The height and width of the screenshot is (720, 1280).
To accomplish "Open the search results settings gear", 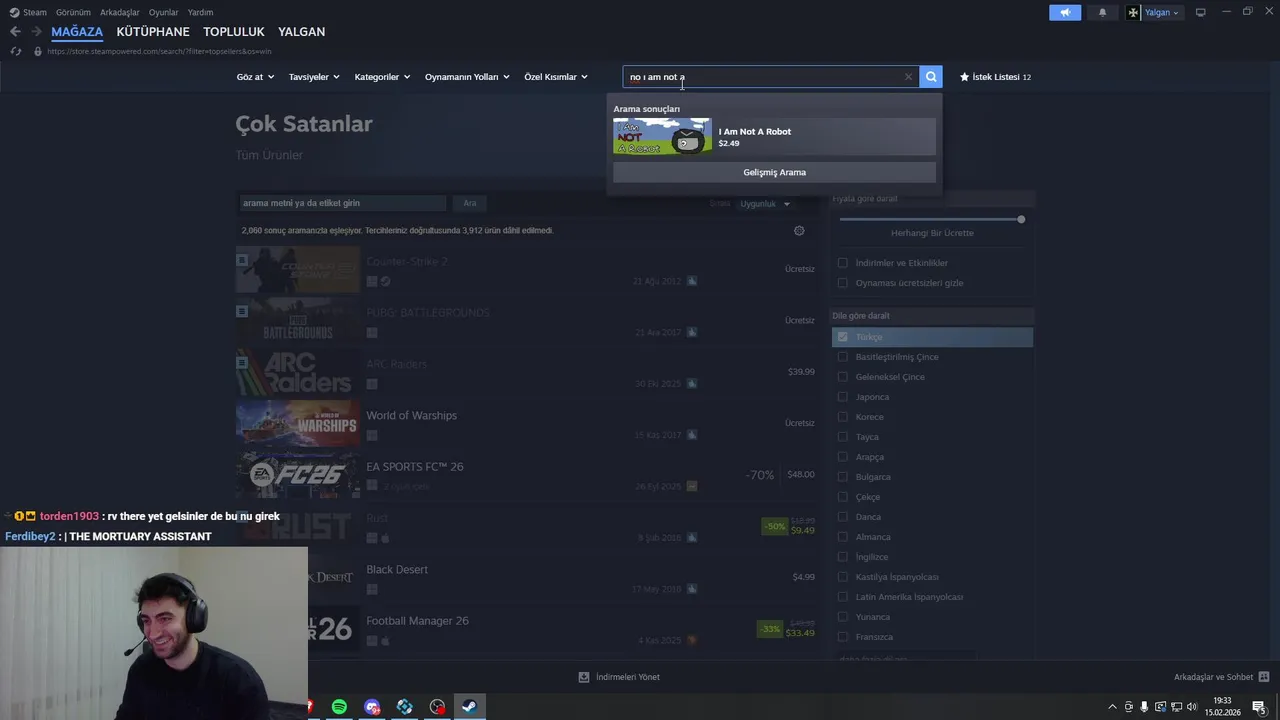I will [x=799, y=231].
